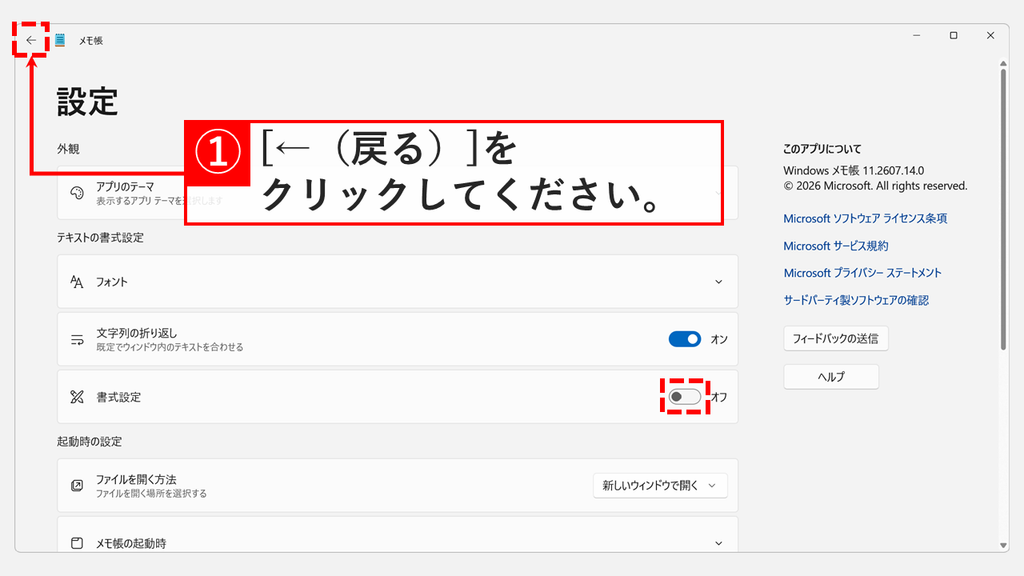Open Microsoft サービス規約 link
Viewport: 1024px width, 576px height.
(x=835, y=246)
